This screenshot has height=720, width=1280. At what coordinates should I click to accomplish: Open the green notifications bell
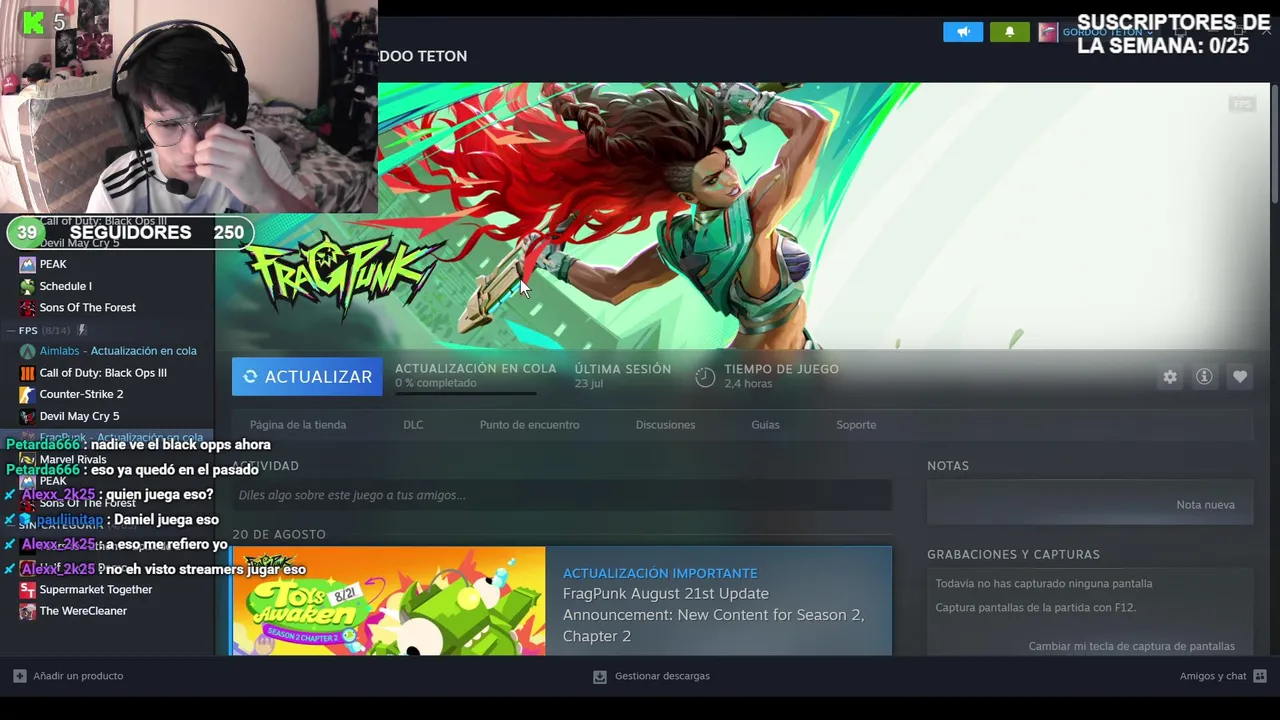coord(1009,32)
